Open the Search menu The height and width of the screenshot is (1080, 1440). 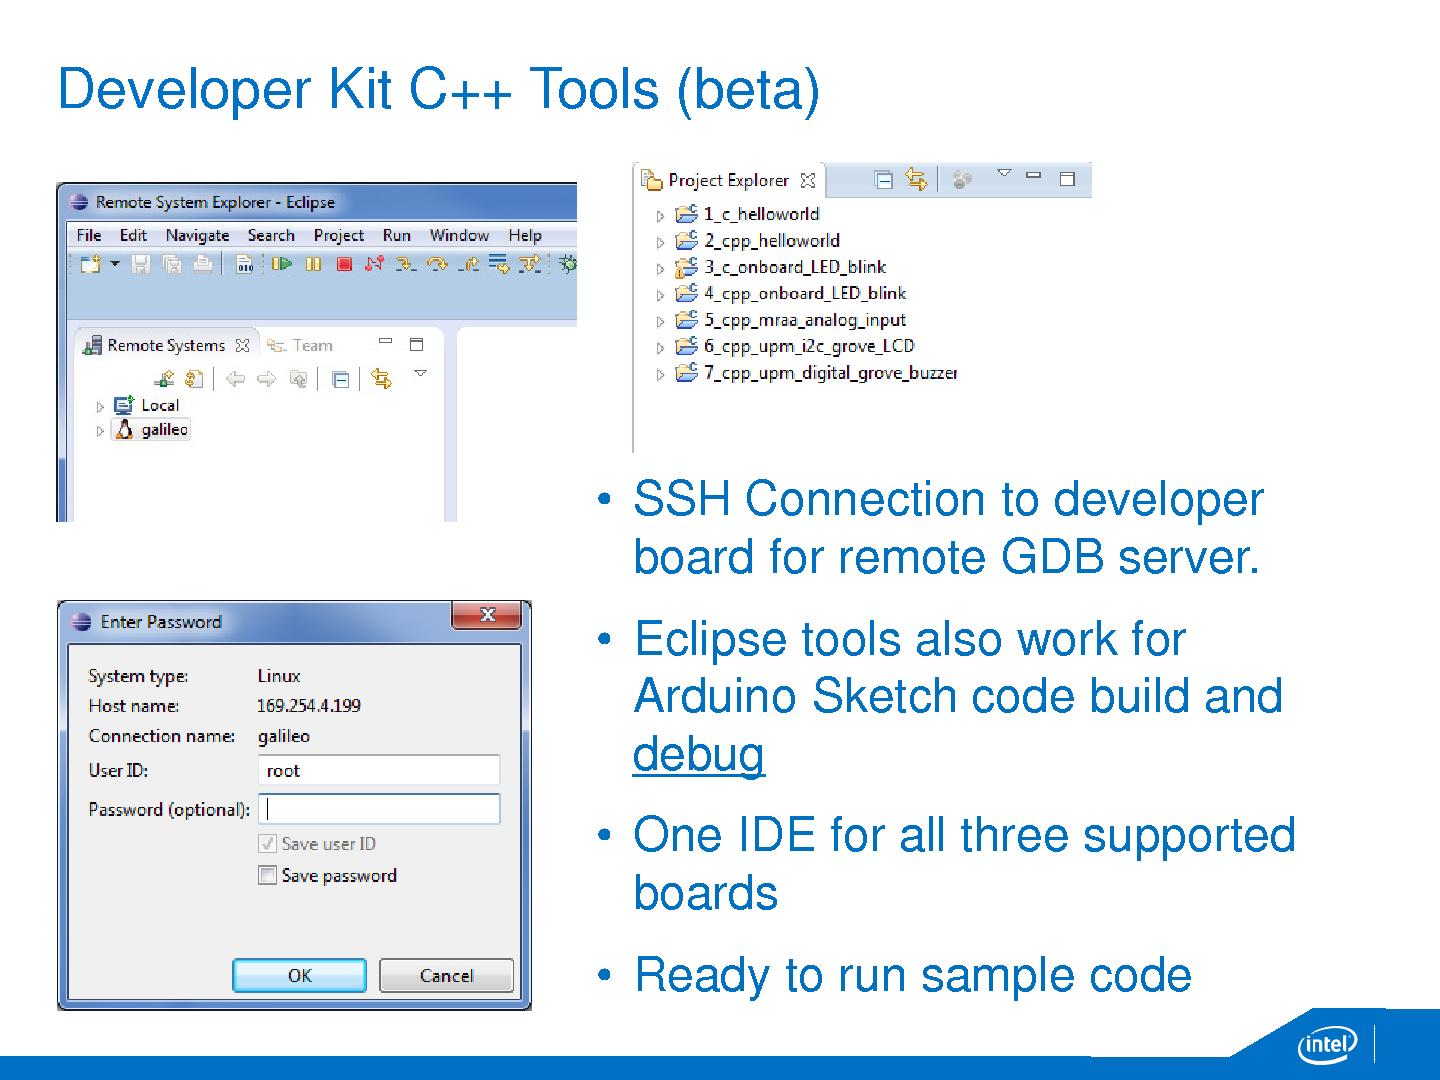pos(271,235)
